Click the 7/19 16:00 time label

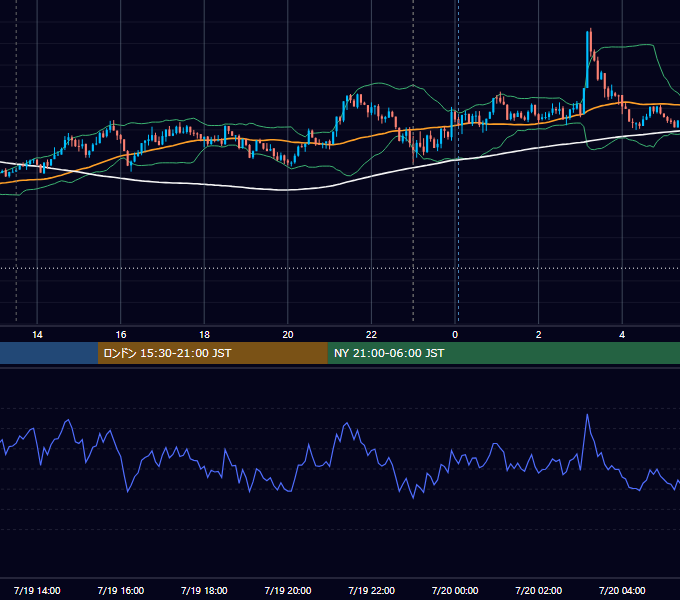pos(121,590)
